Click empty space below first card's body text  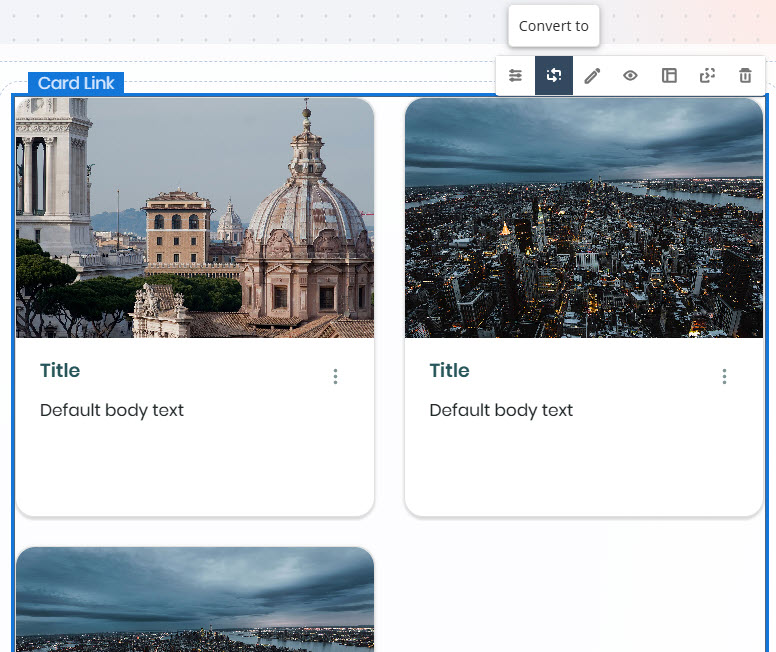tap(195, 470)
